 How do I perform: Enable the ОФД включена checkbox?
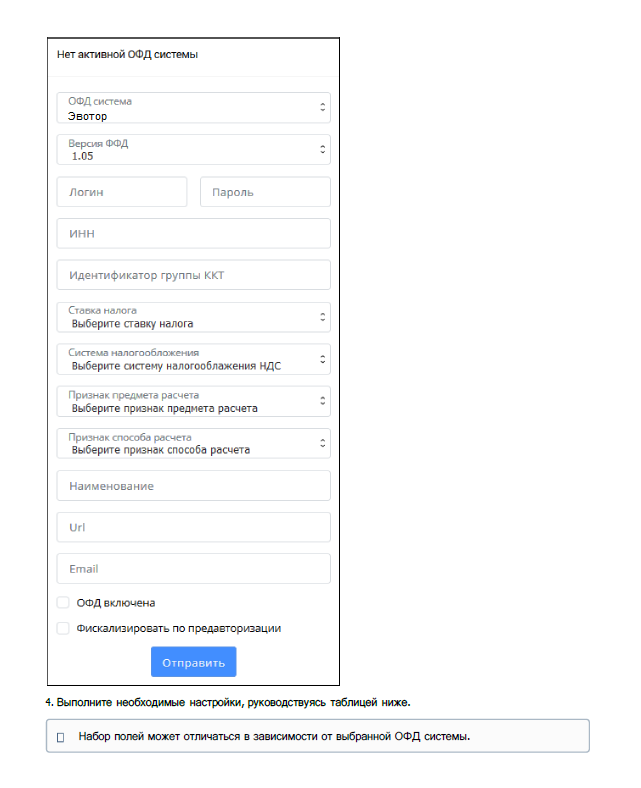tap(63, 603)
